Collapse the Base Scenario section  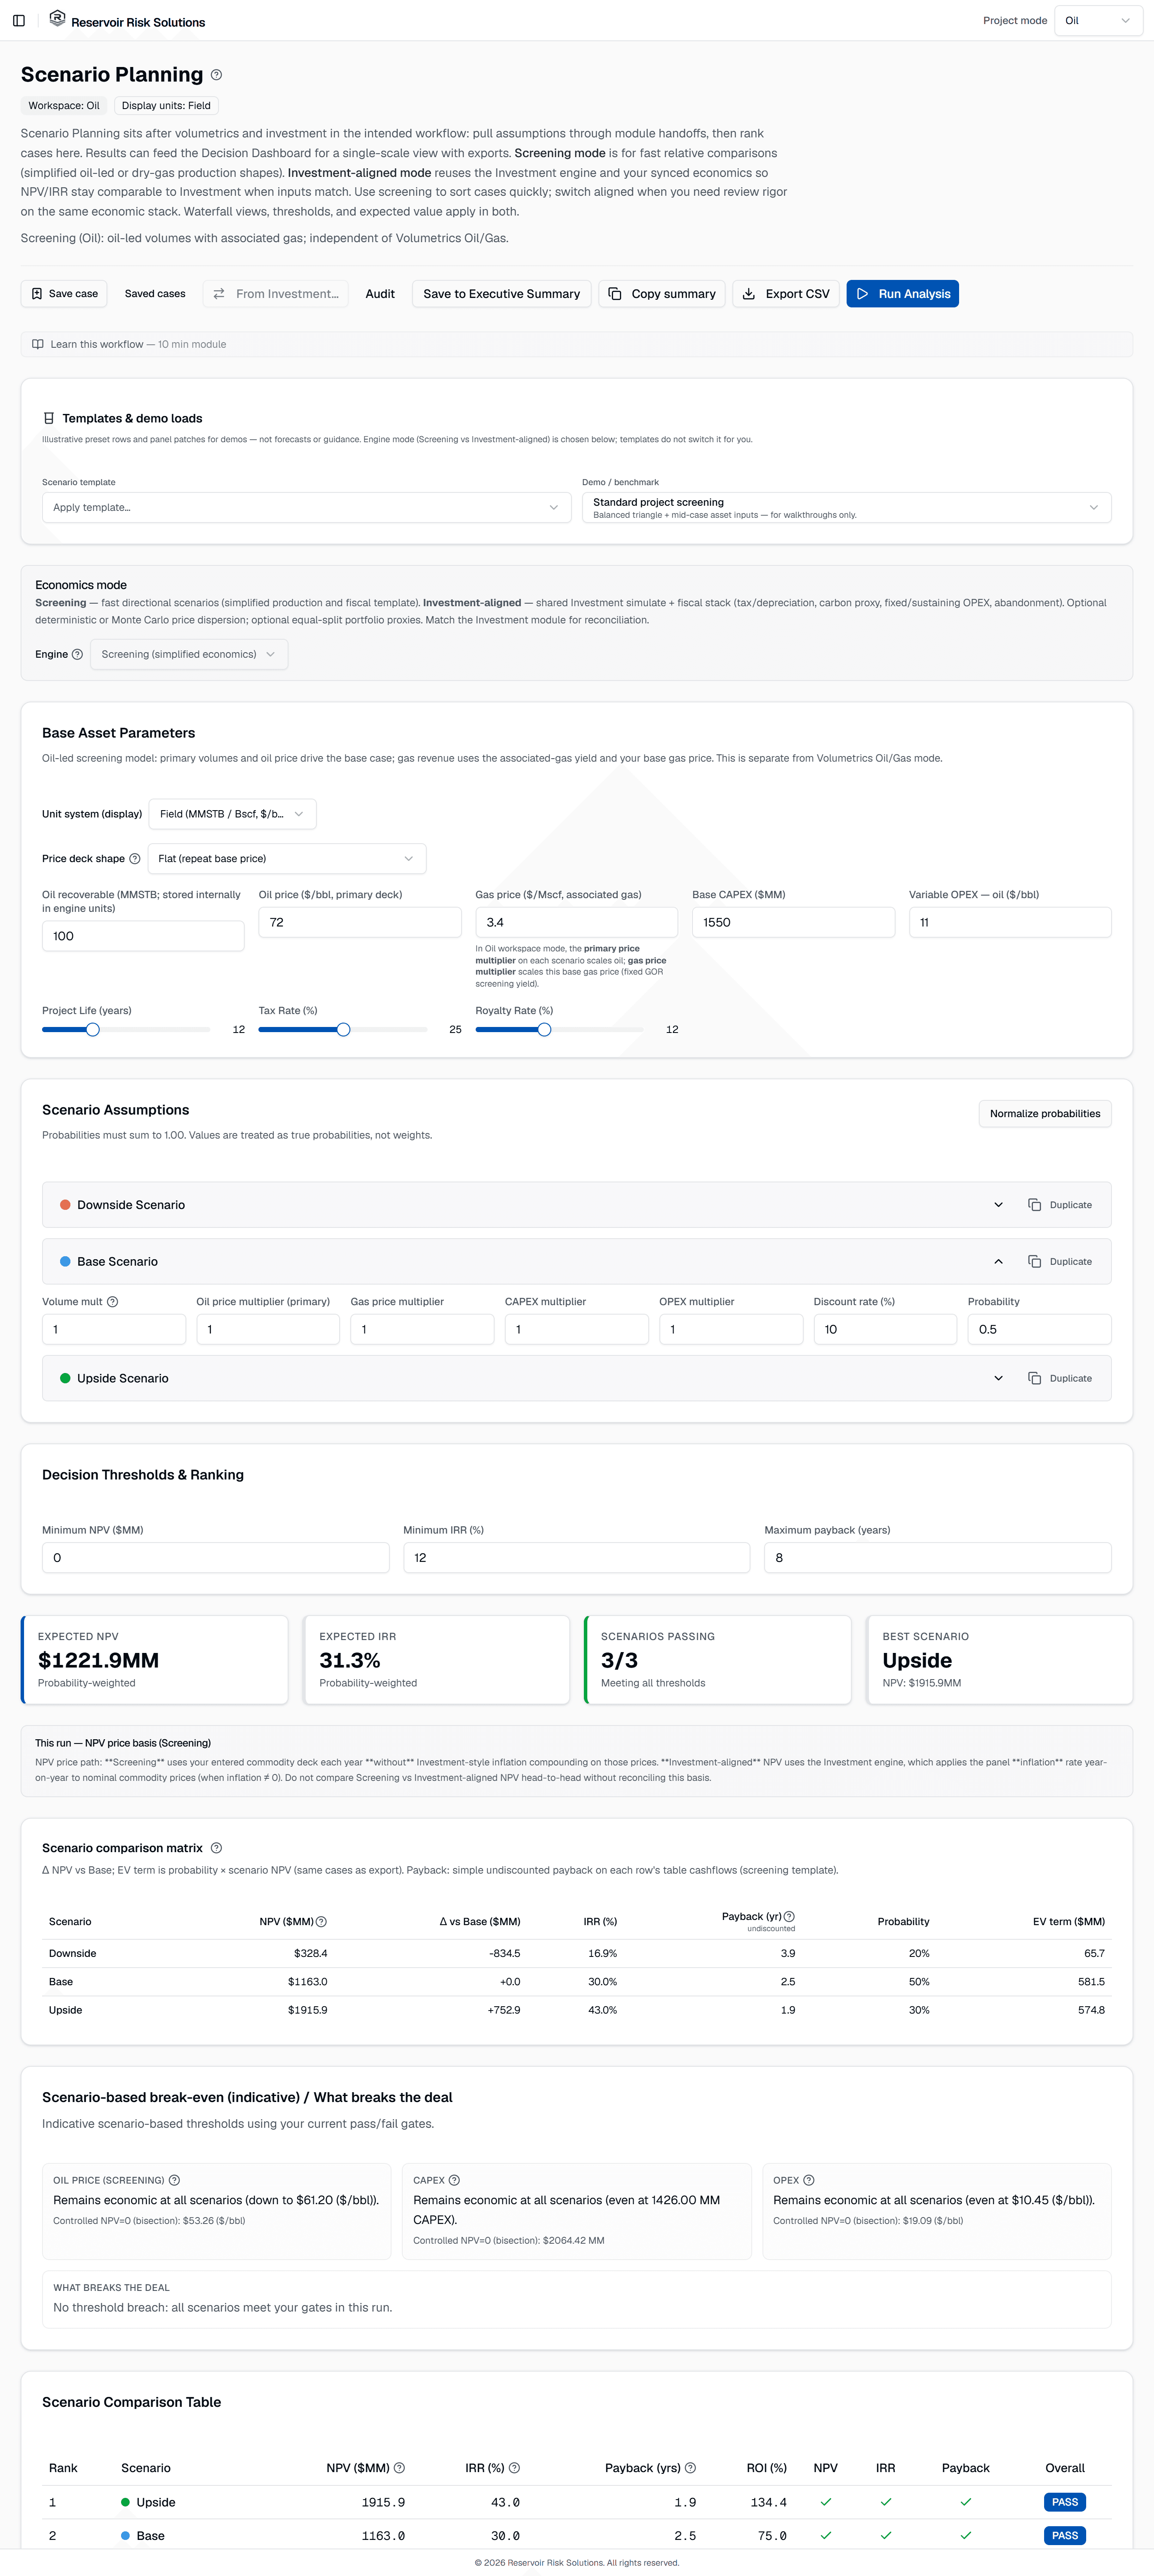pos(998,1262)
